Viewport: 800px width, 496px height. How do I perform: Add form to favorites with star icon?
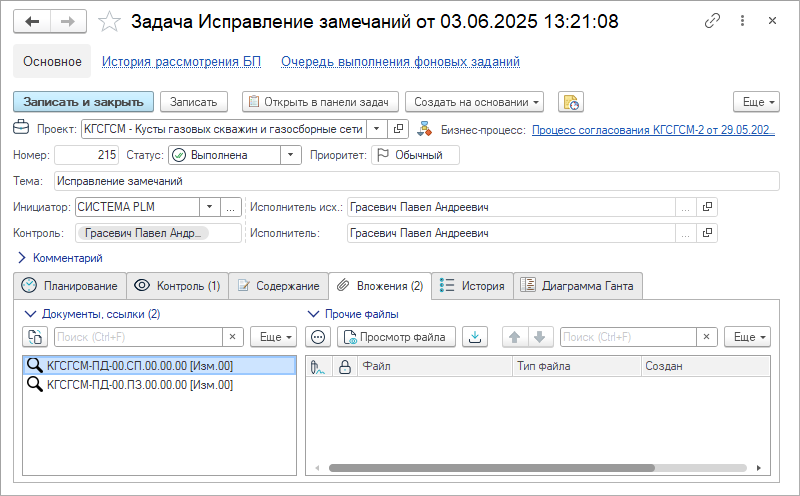112,21
